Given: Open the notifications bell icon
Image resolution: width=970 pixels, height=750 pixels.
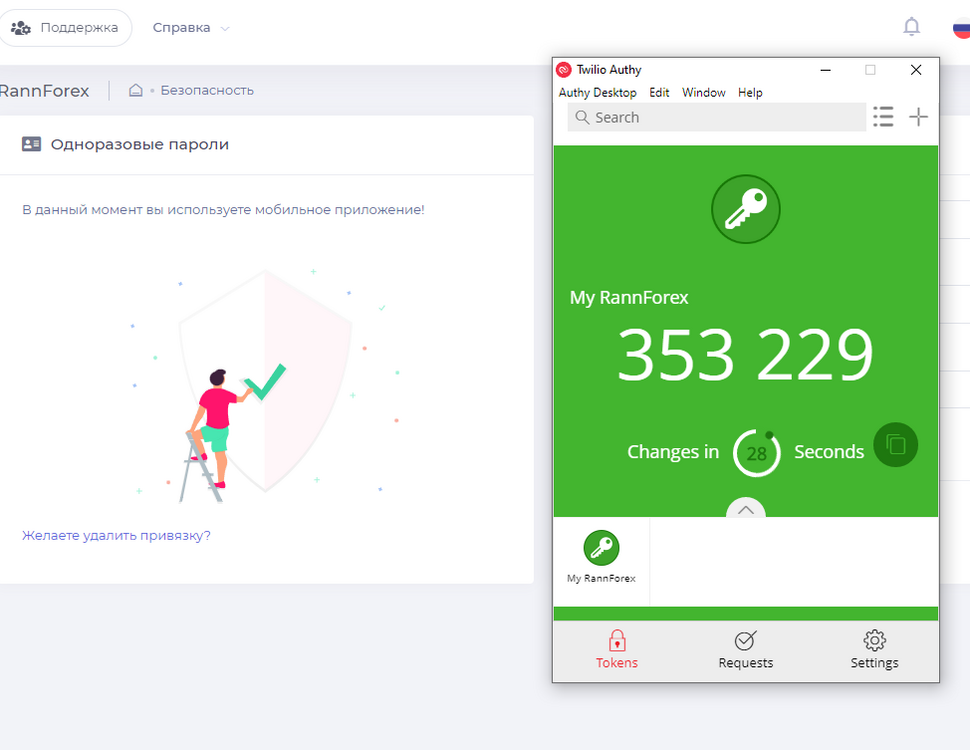Looking at the screenshot, I should [x=911, y=27].
